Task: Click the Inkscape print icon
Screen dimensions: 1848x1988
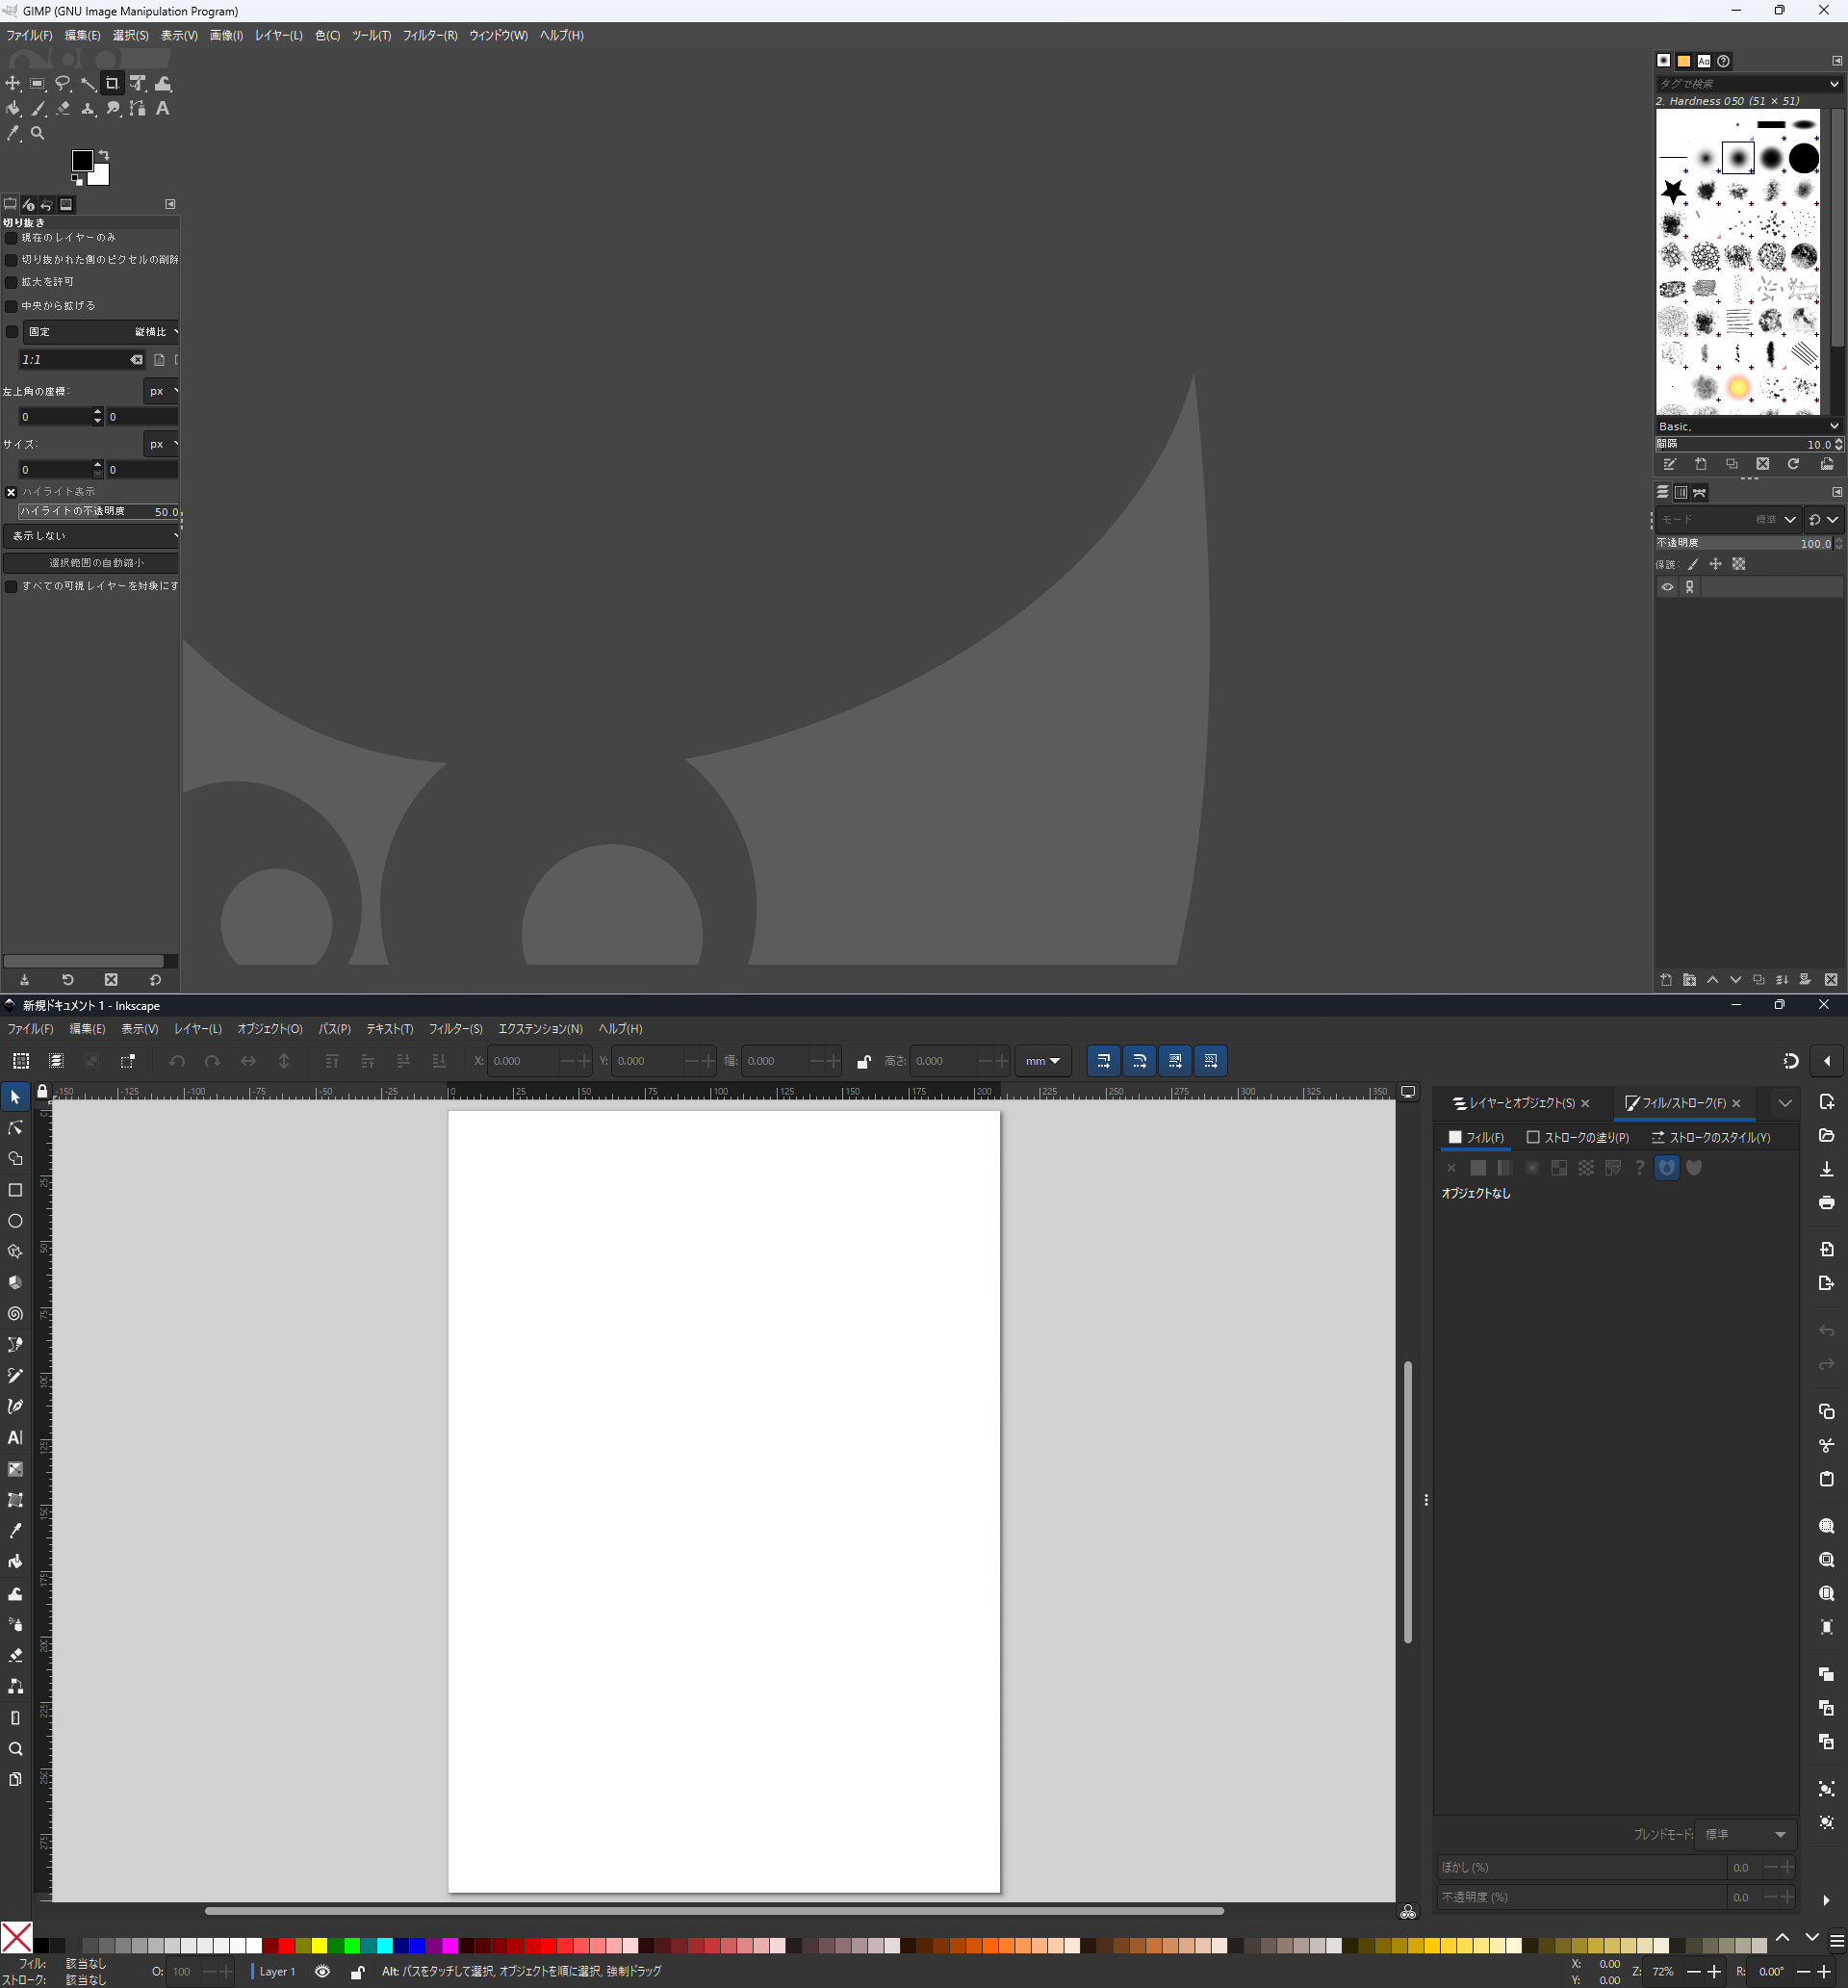Action: pyautogui.click(x=1826, y=1202)
